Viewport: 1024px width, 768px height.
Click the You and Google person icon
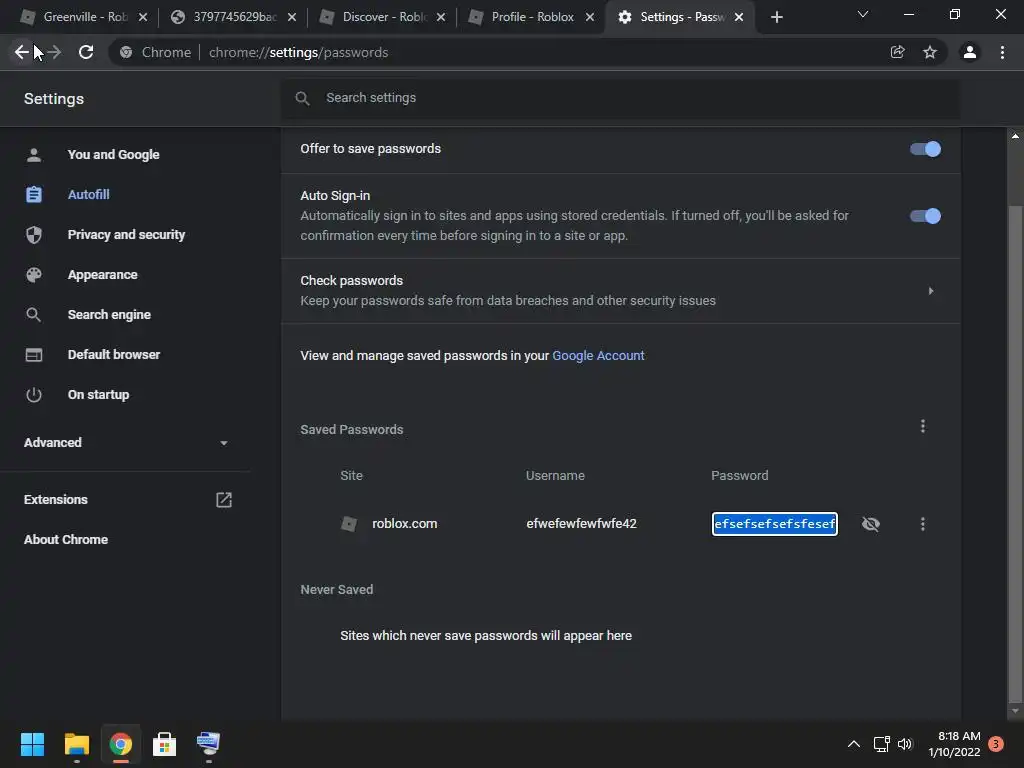(x=34, y=155)
